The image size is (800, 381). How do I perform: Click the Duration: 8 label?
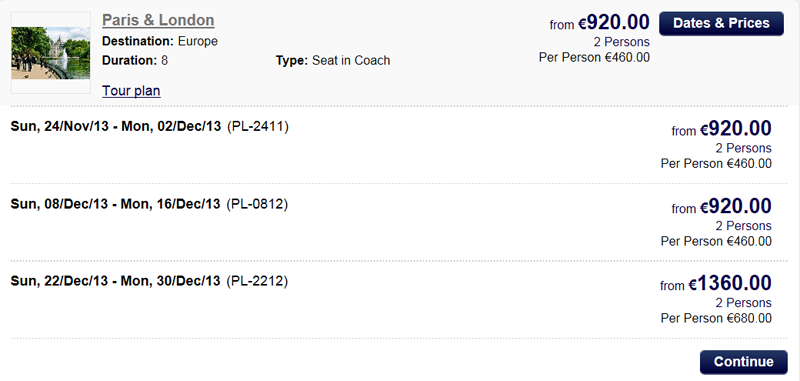click(x=135, y=61)
